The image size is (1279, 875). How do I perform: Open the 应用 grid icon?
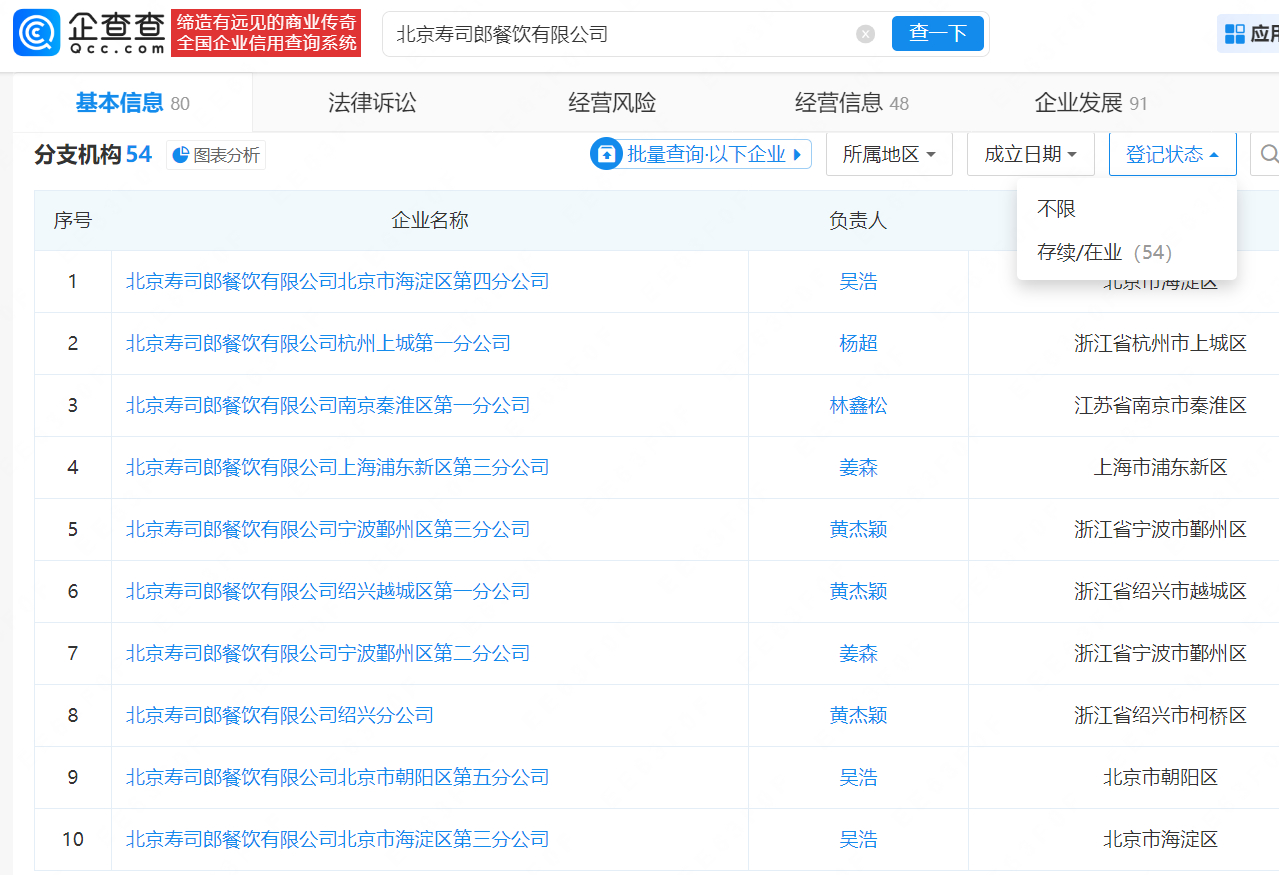1235,34
